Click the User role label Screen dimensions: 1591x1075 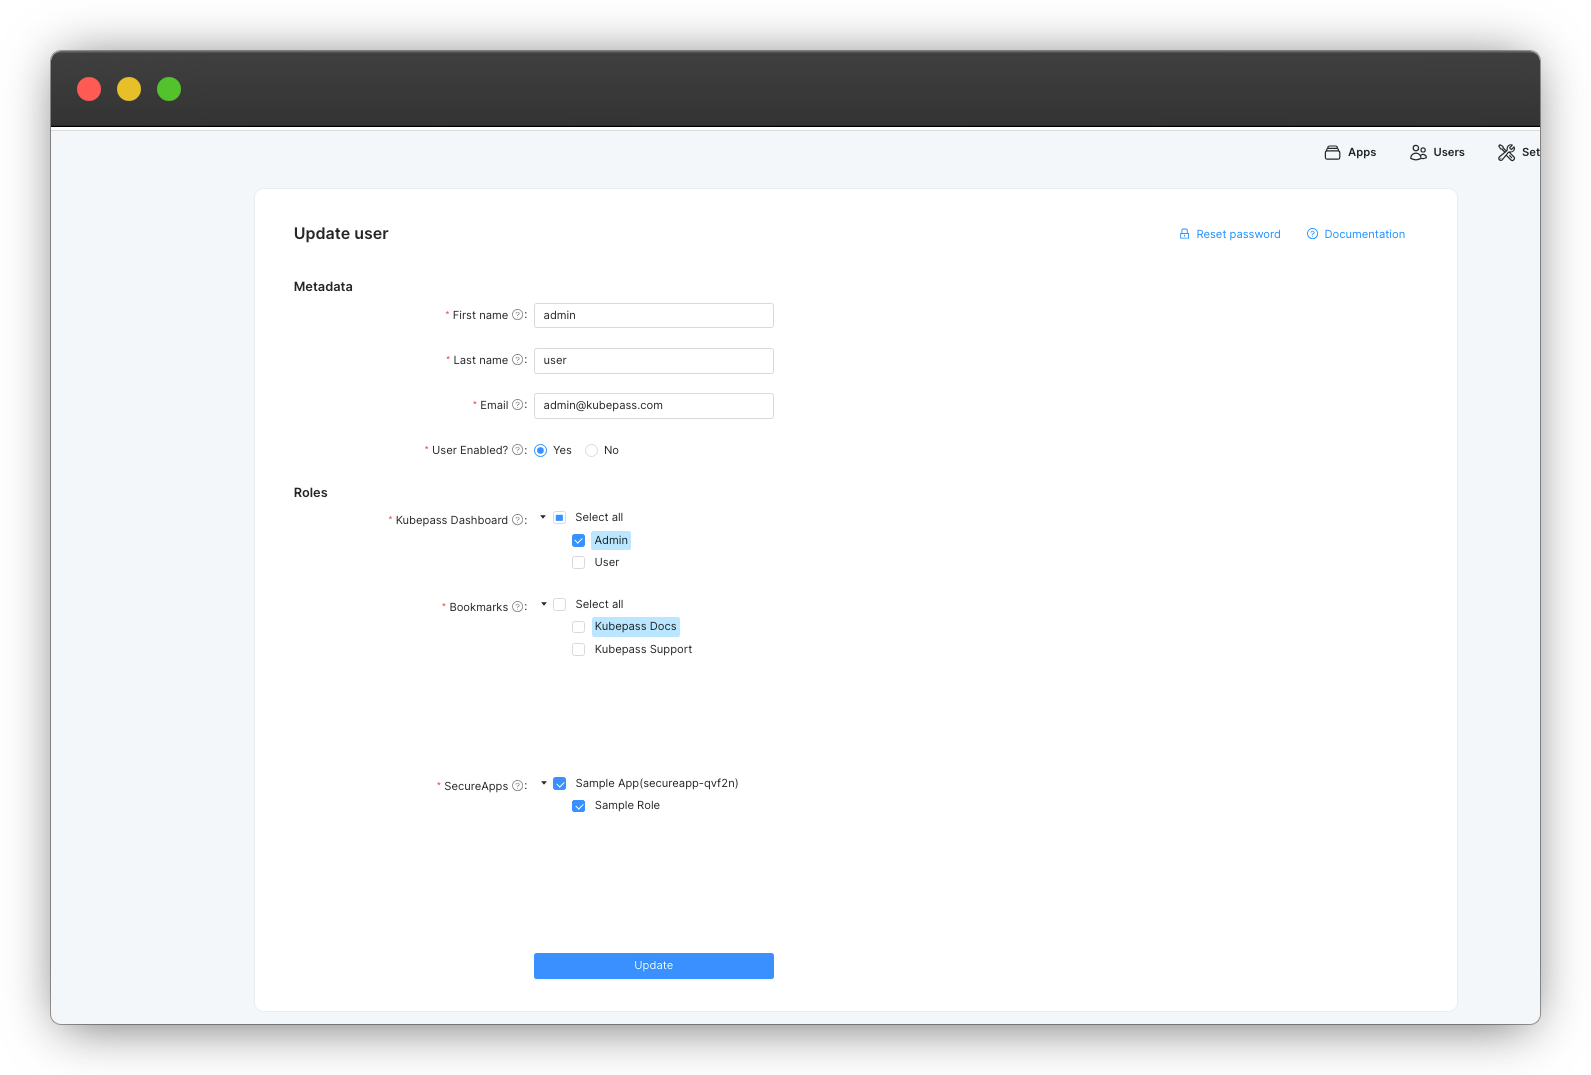pos(606,562)
